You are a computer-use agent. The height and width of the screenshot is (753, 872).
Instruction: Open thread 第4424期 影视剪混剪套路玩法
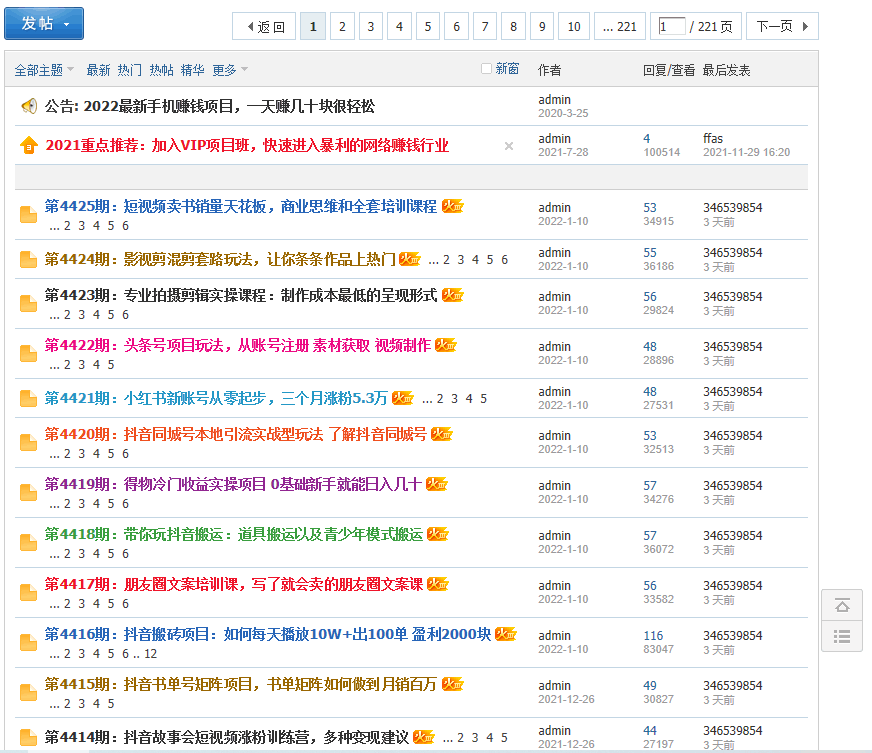(220, 259)
